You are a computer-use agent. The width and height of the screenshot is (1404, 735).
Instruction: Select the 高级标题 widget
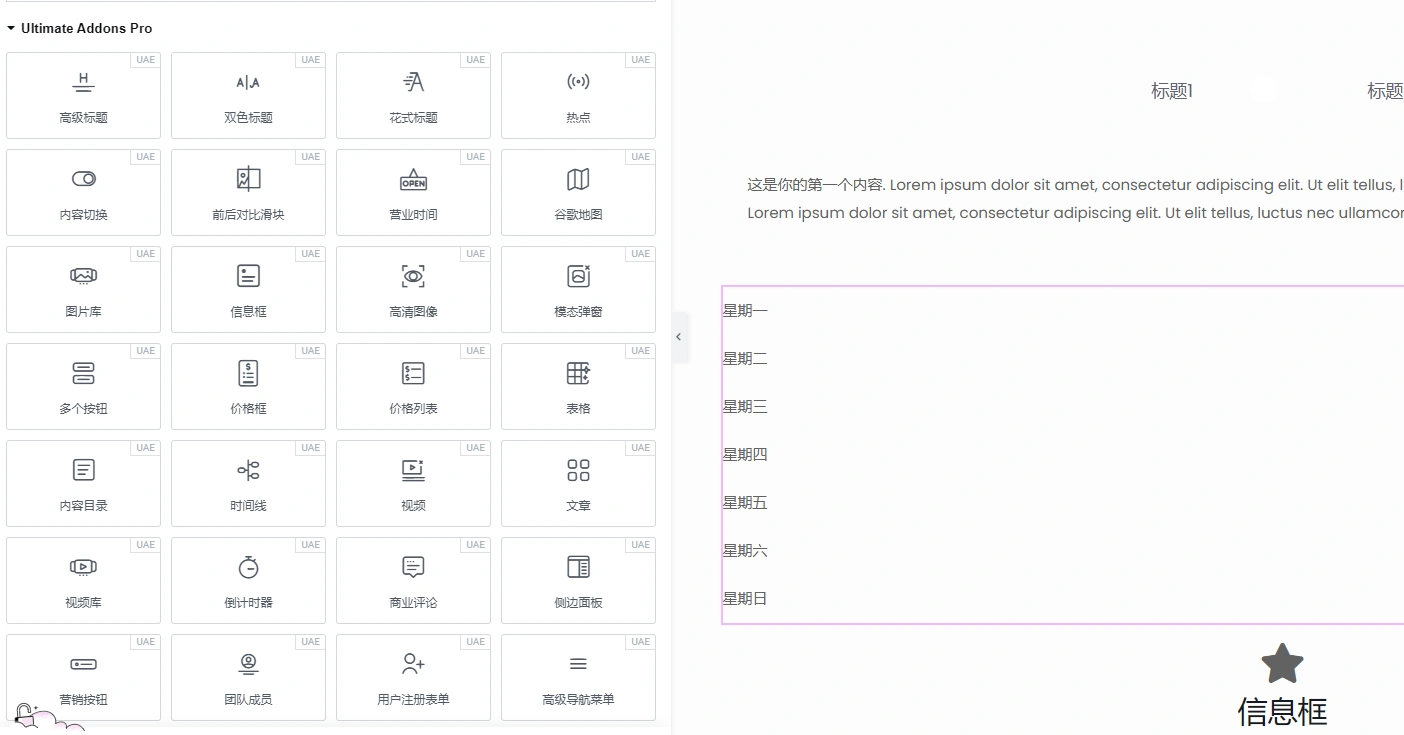click(83, 95)
